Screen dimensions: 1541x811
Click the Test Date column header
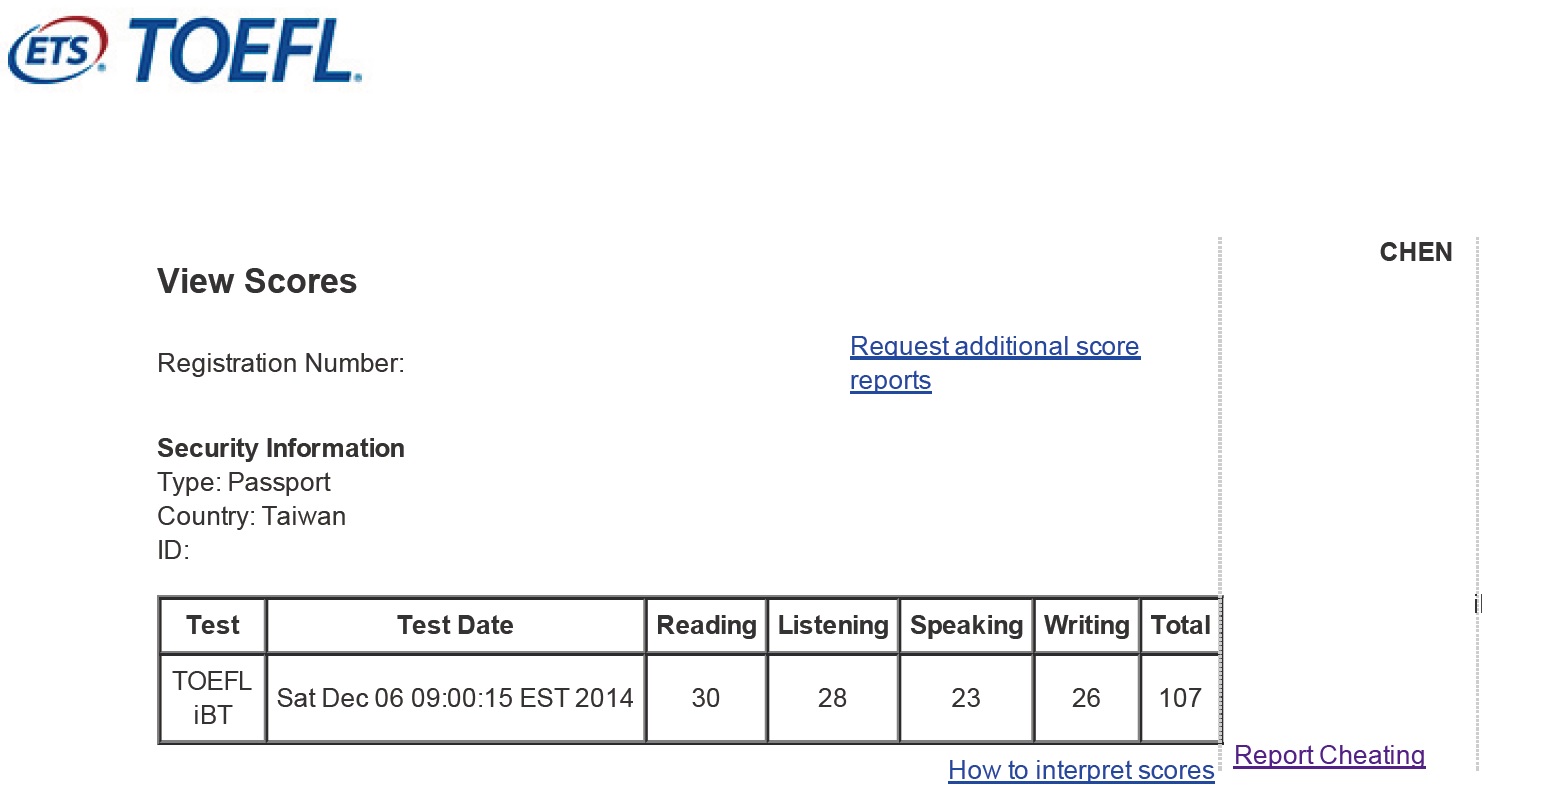pos(455,625)
